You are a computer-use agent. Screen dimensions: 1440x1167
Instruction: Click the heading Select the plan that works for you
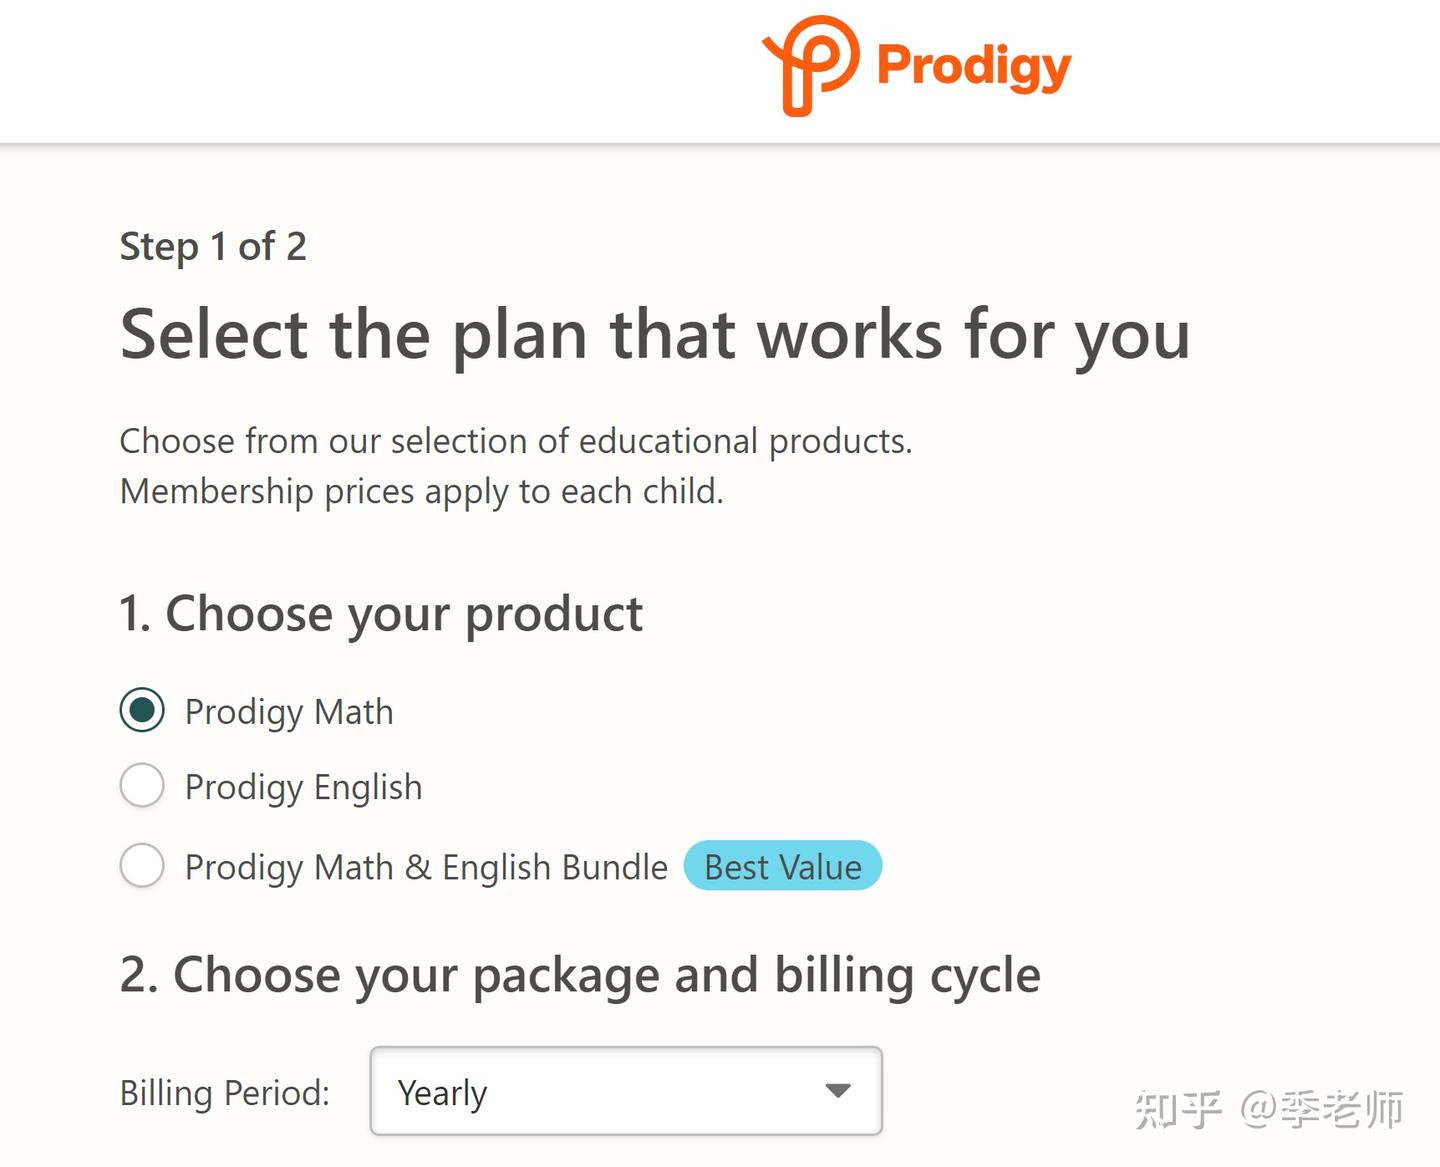(x=655, y=335)
